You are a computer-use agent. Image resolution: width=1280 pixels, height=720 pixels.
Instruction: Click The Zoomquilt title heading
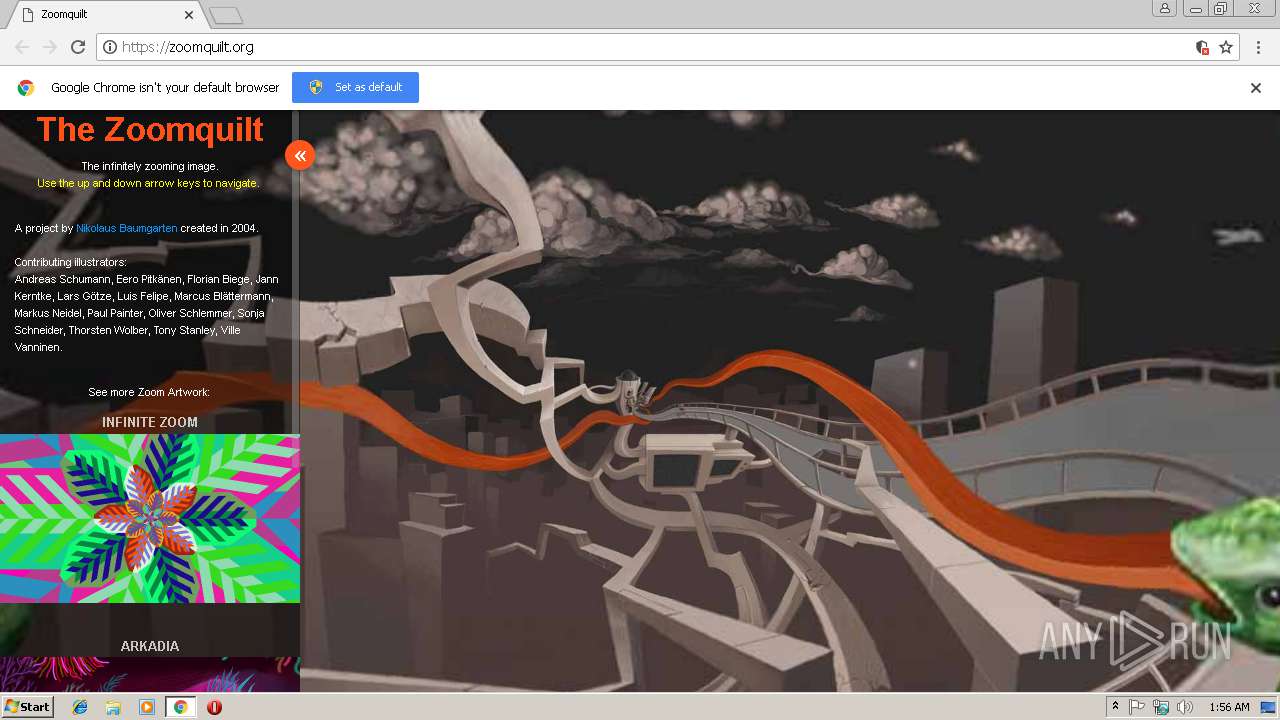tap(150, 129)
